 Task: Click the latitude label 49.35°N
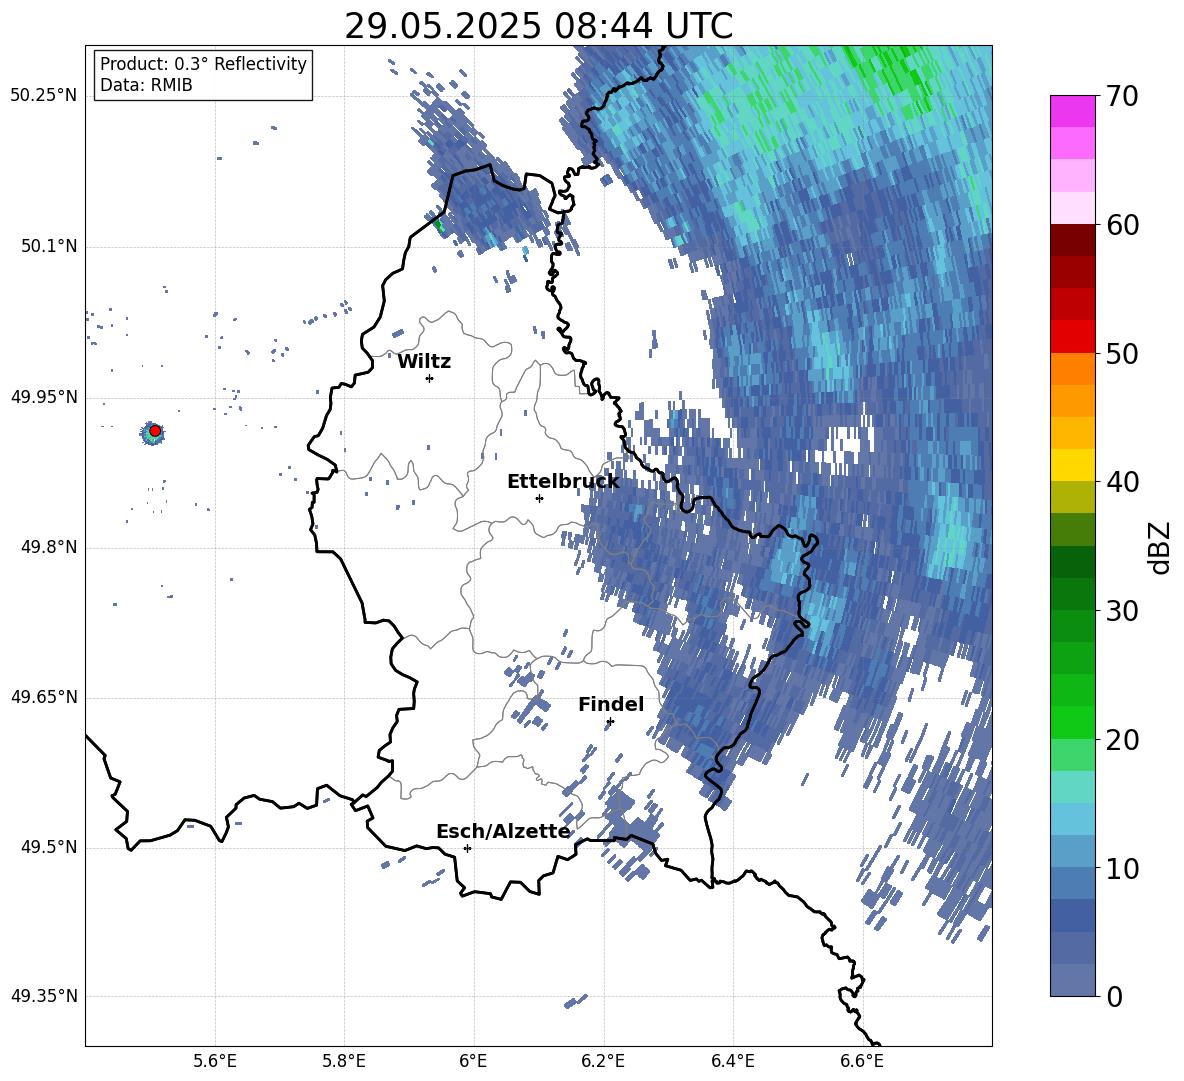pos(44,996)
